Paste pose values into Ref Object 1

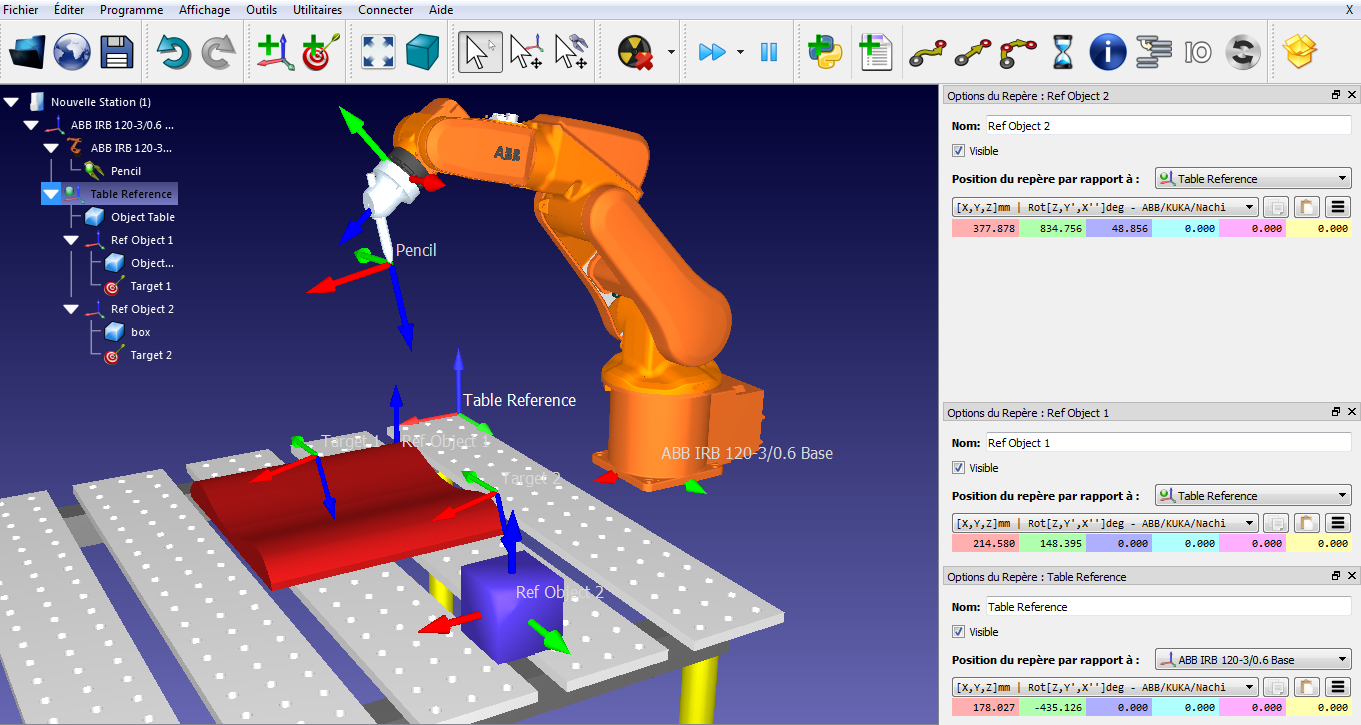pyautogui.click(x=1307, y=523)
